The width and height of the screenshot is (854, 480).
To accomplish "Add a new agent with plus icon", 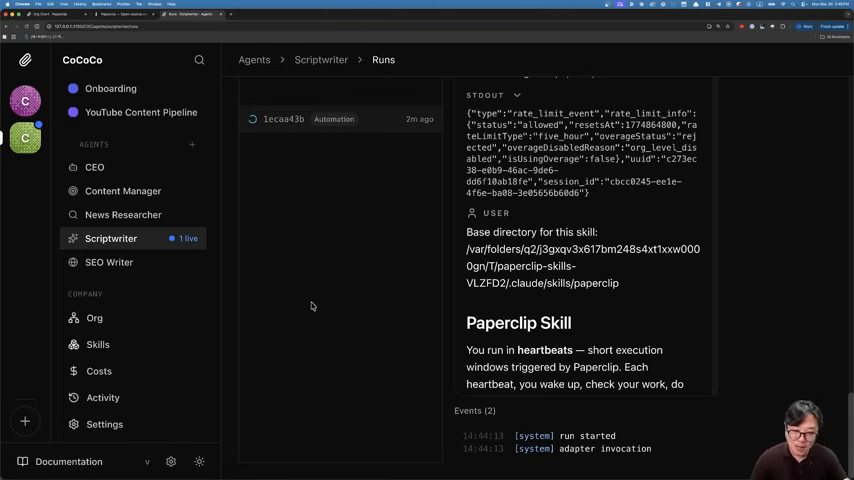I will pos(192,144).
